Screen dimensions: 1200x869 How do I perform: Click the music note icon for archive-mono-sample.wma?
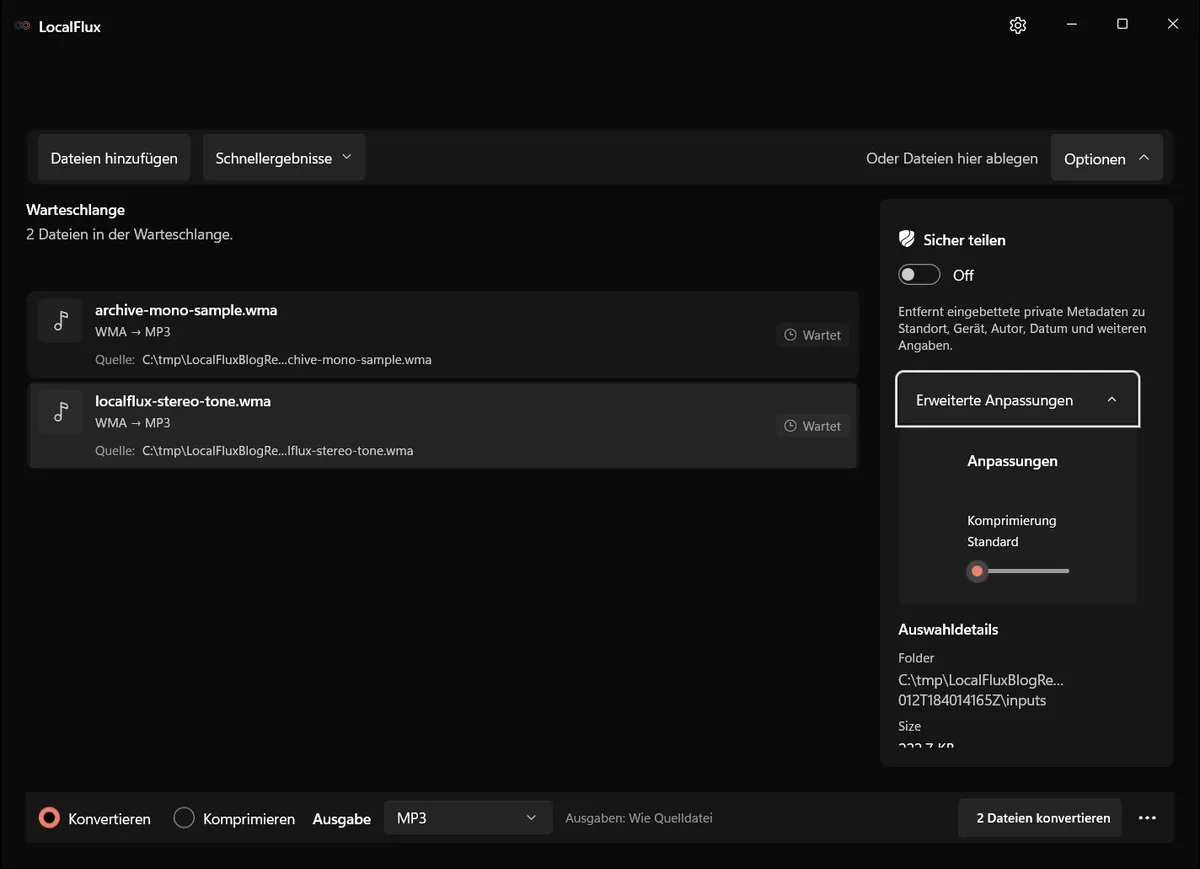coord(60,320)
